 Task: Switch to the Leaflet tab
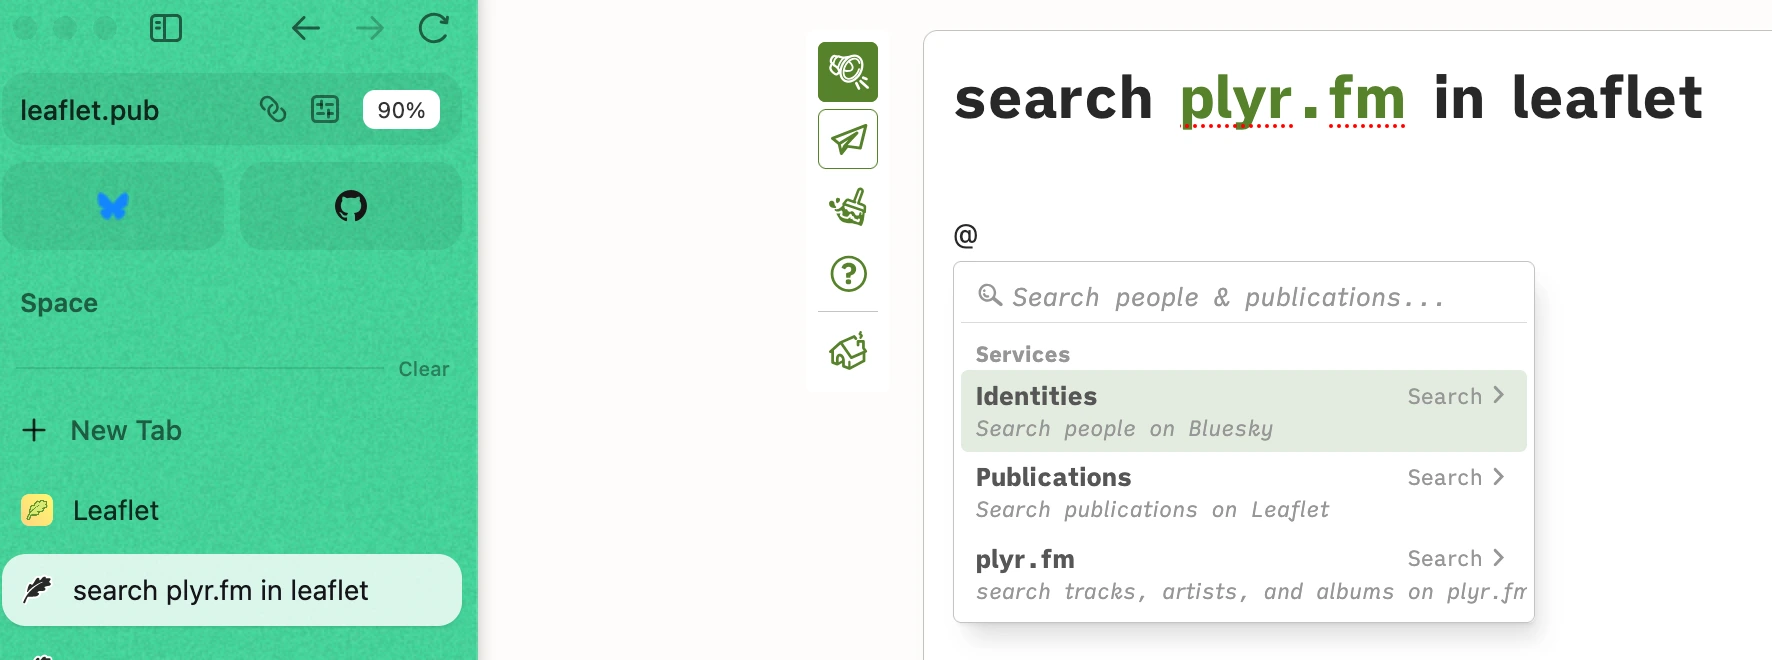pos(116,510)
